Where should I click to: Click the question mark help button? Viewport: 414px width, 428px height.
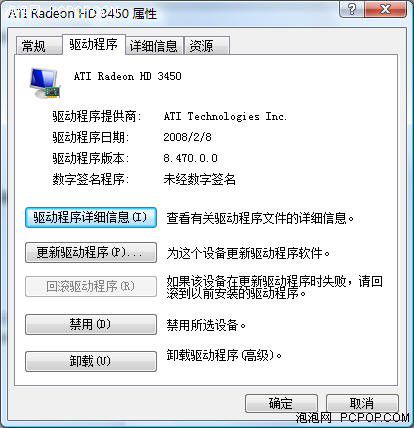pos(352,9)
